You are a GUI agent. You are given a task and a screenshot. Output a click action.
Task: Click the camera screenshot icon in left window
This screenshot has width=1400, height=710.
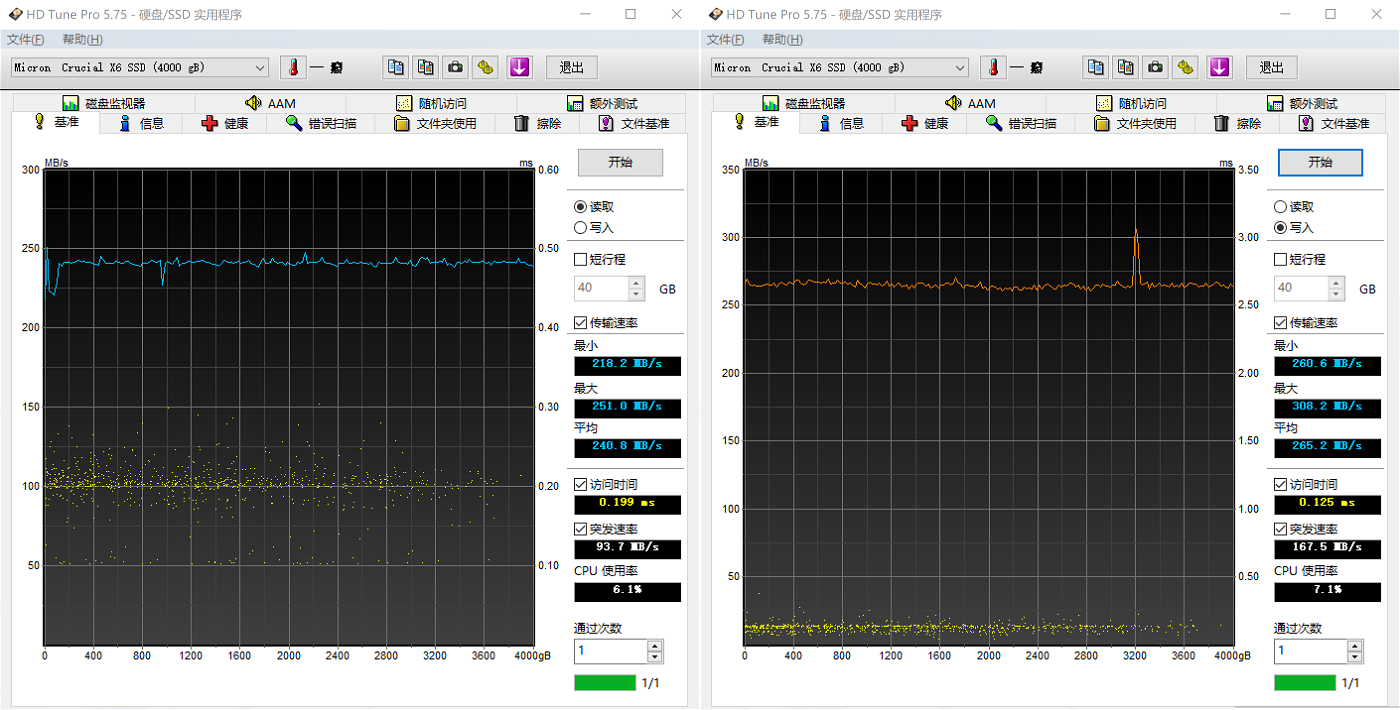pos(455,67)
